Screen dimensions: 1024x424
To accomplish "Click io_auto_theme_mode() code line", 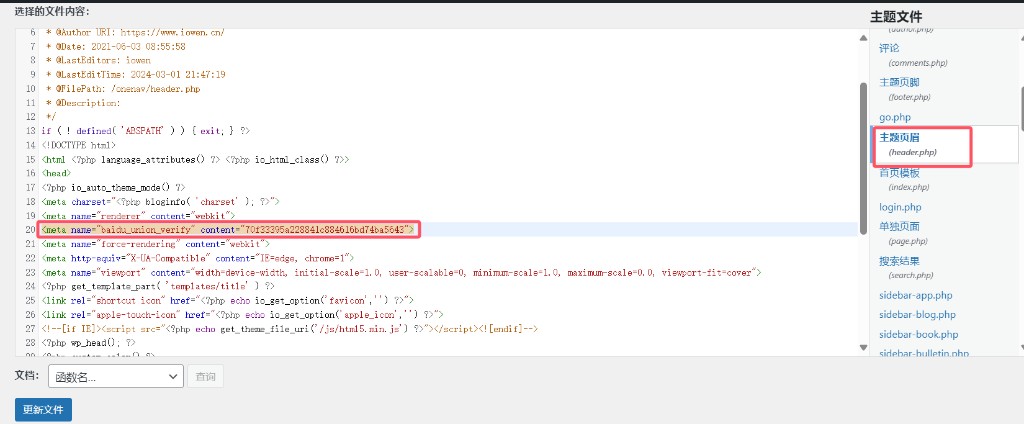I will 114,188.
